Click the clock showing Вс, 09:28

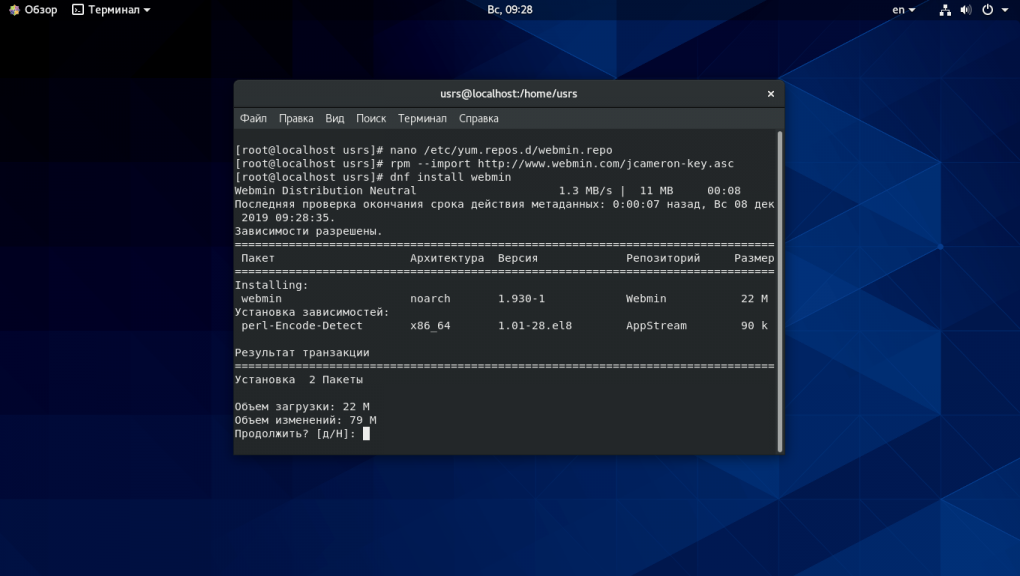coord(509,9)
